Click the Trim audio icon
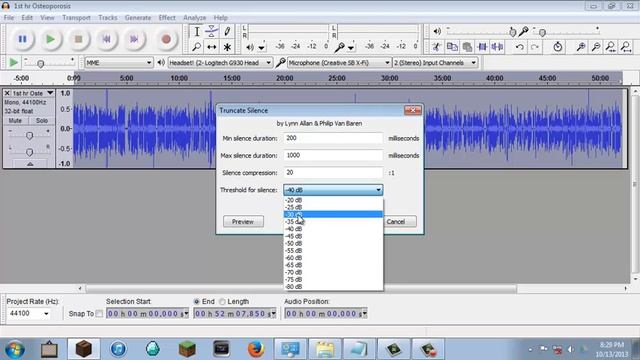The width and height of the screenshot is (640, 360). [482, 47]
